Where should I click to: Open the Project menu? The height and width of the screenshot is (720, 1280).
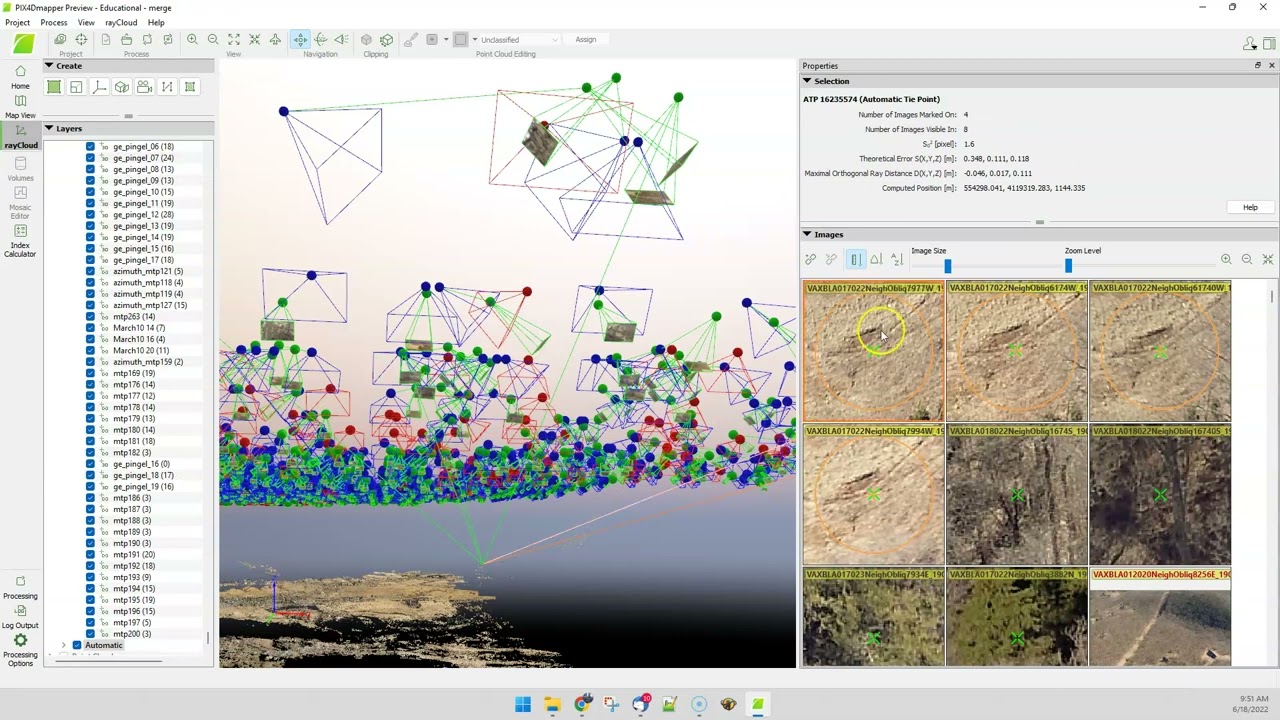(x=17, y=22)
